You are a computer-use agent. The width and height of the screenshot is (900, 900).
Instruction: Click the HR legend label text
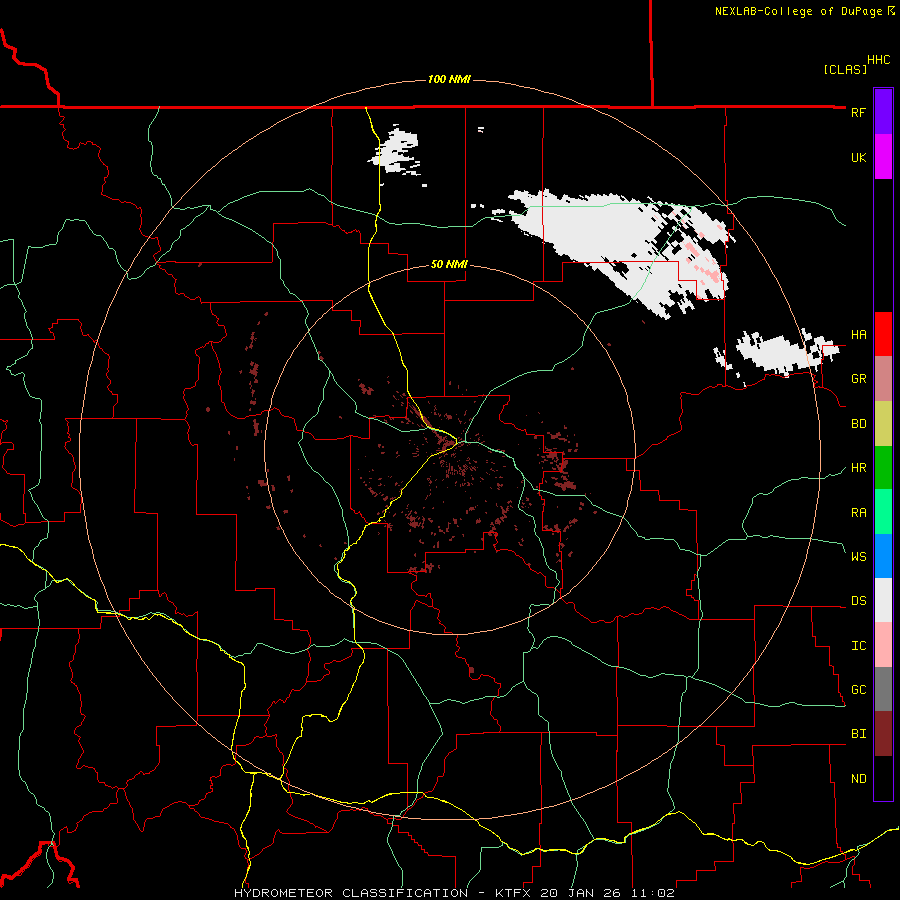[858, 468]
